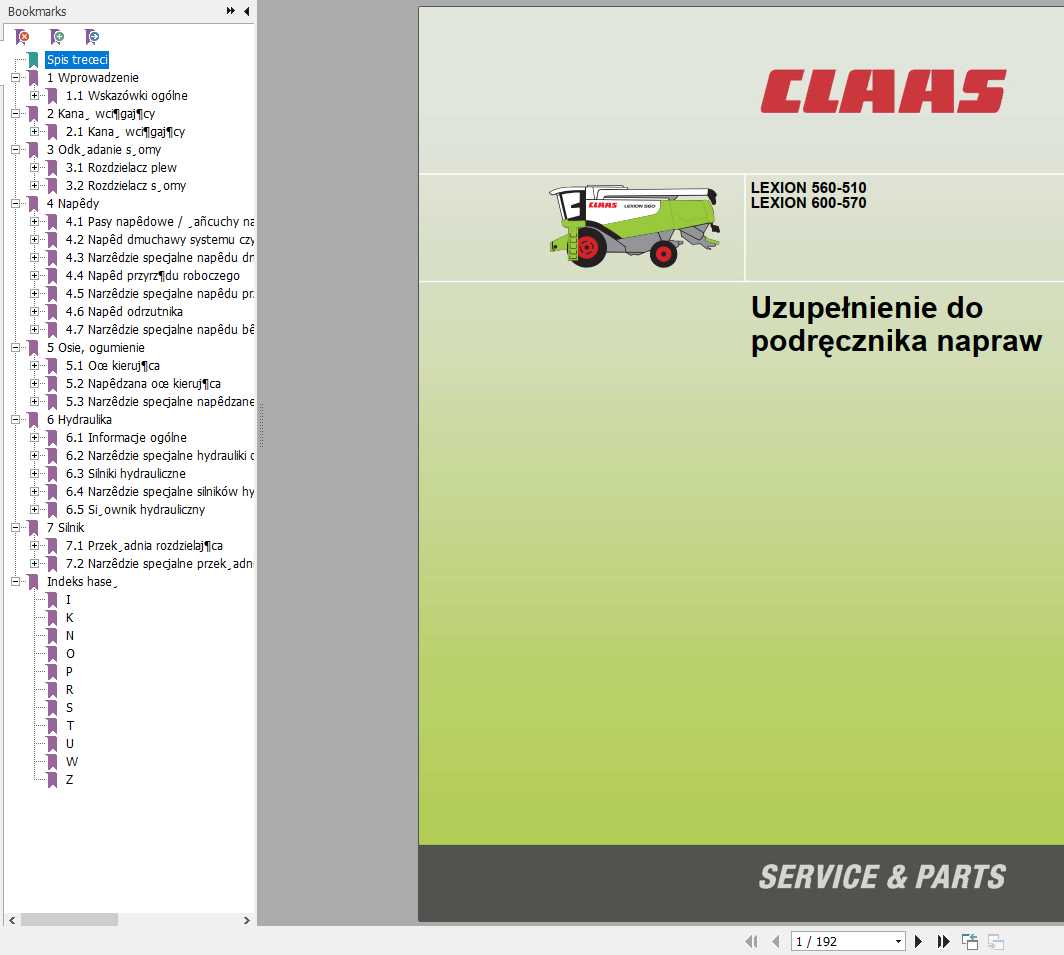This screenshot has width=1064, height=955.
Task: Open the page number dropdown
Action: (898, 941)
